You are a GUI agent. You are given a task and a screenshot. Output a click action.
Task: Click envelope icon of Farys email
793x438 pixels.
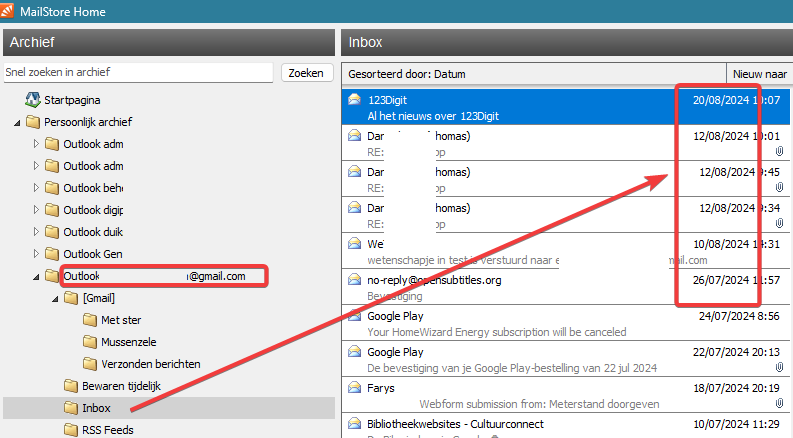click(x=354, y=388)
